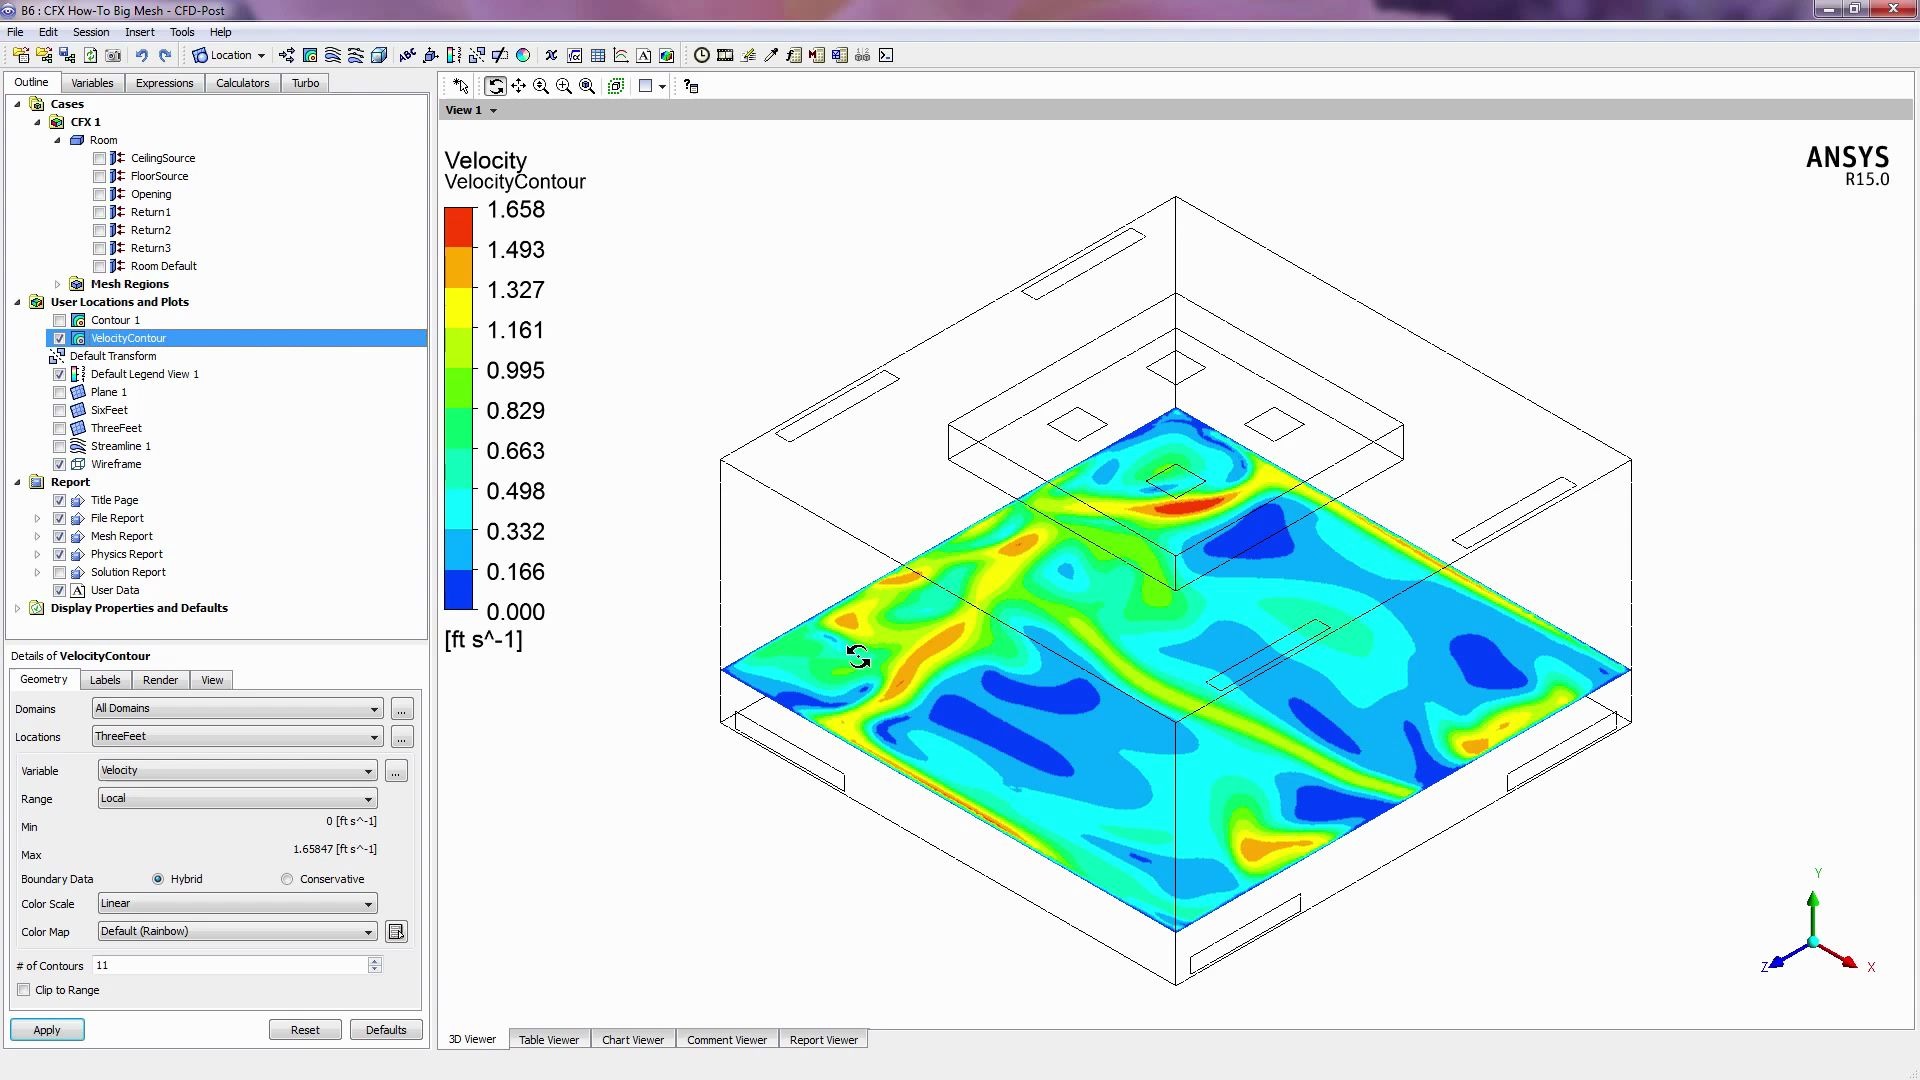Select the Rotate viewer tool
This screenshot has width=1920, height=1080.
coord(496,86)
